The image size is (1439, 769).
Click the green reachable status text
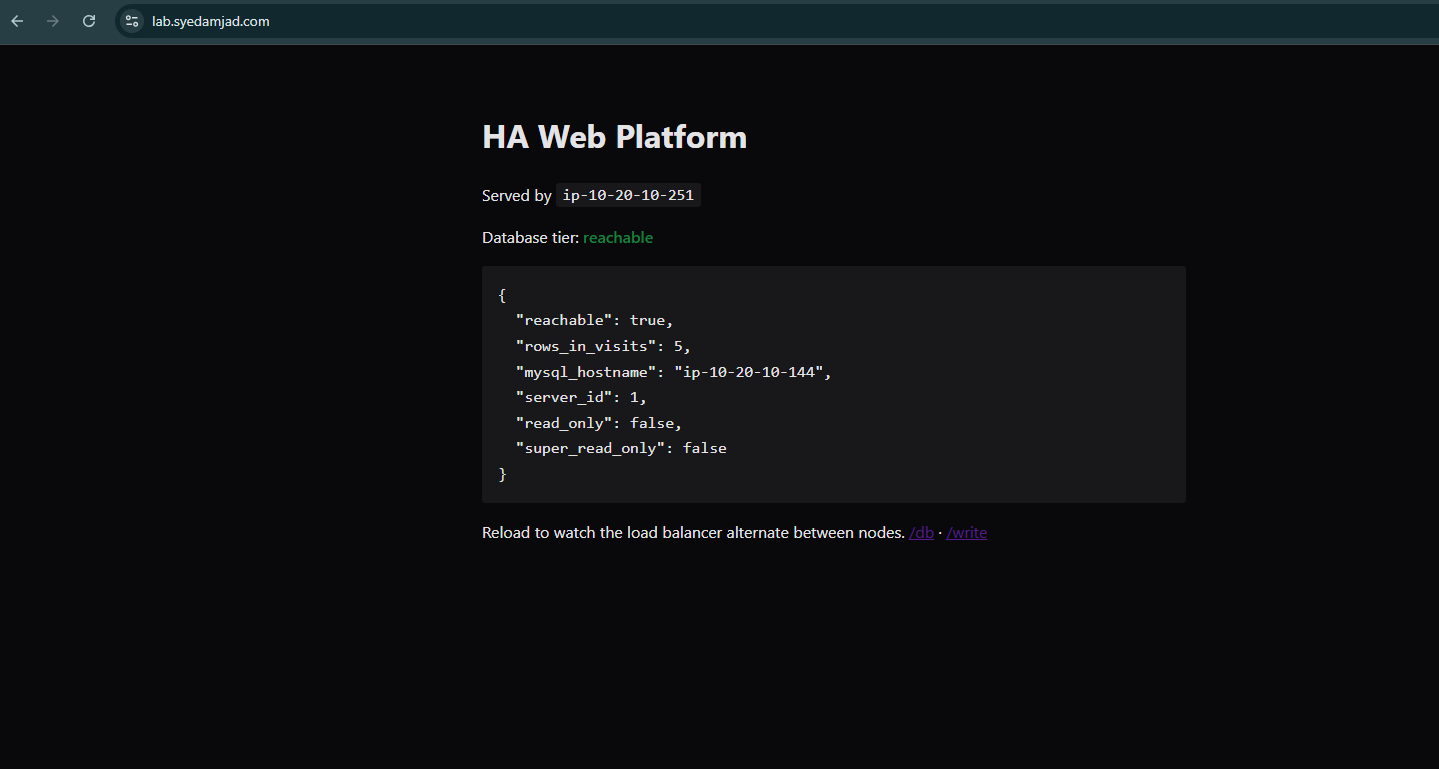coord(618,238)
